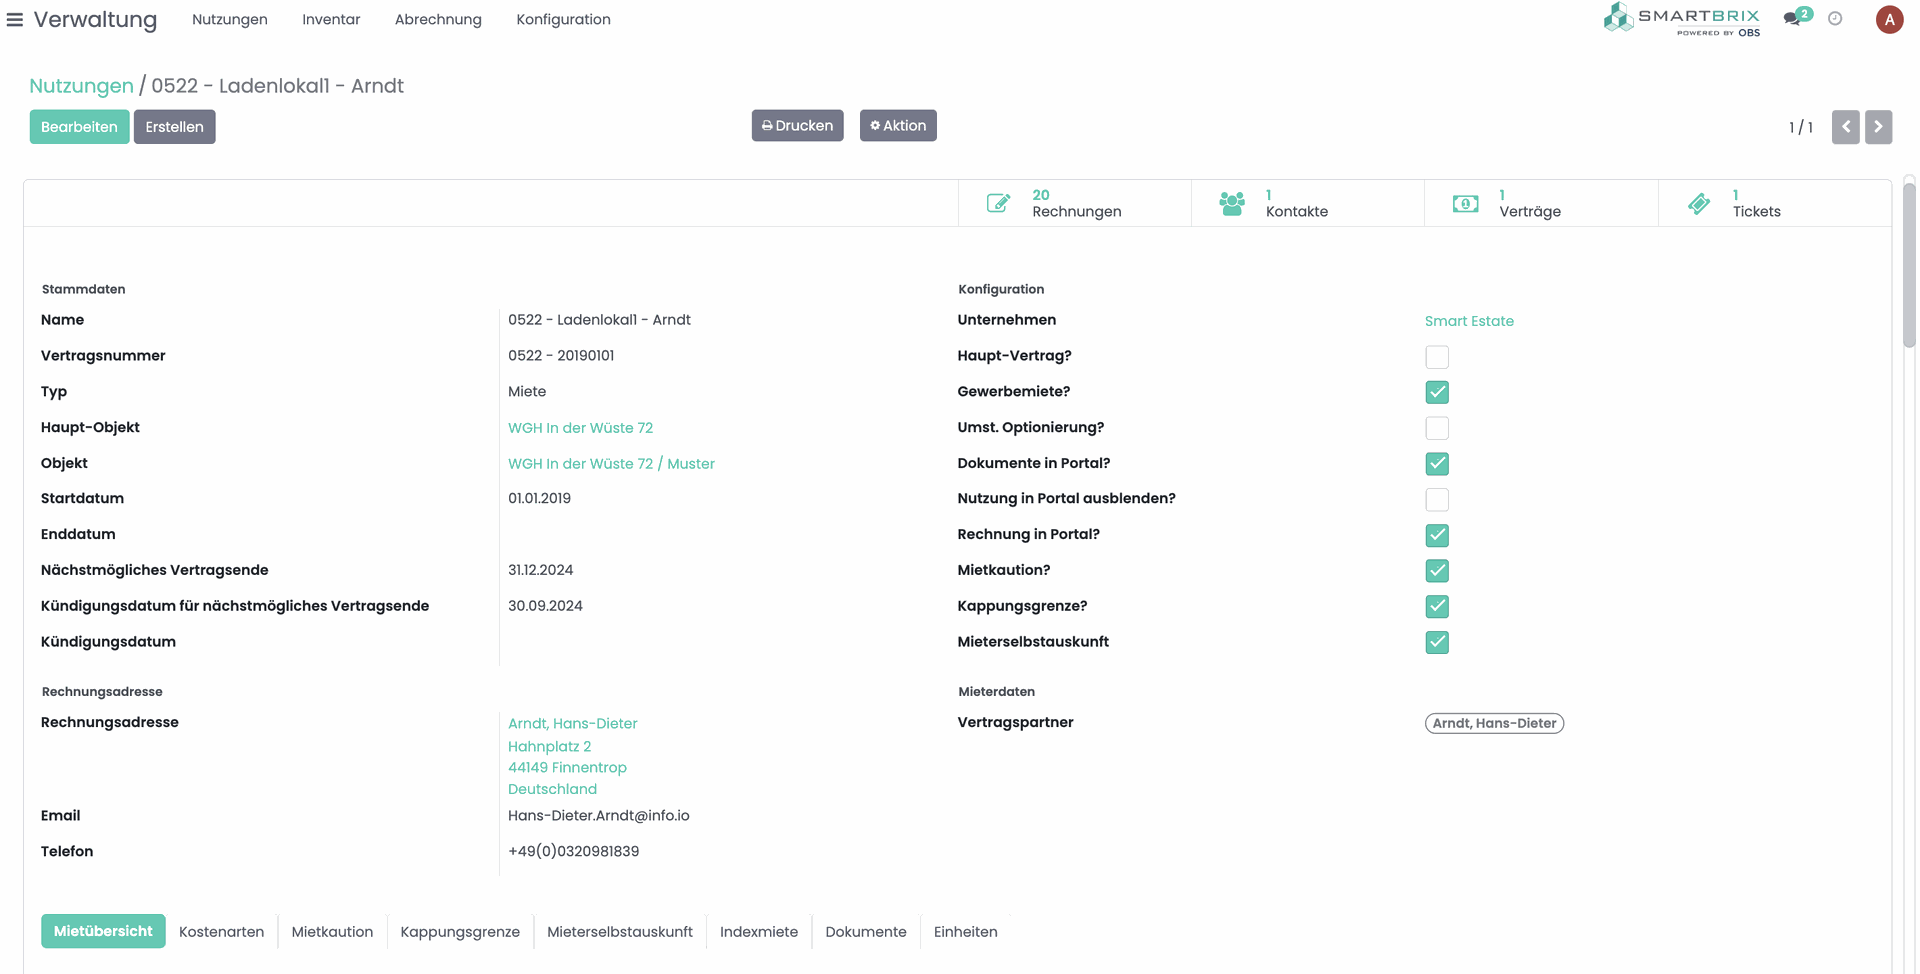
Task: Click the Rechnungen edit icon
Action: point(998,203)
